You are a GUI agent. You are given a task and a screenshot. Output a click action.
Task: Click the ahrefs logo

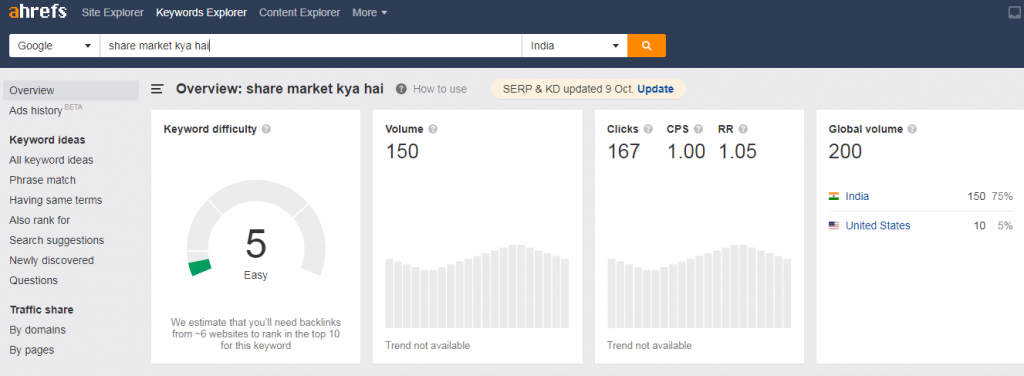pos(38,12)
